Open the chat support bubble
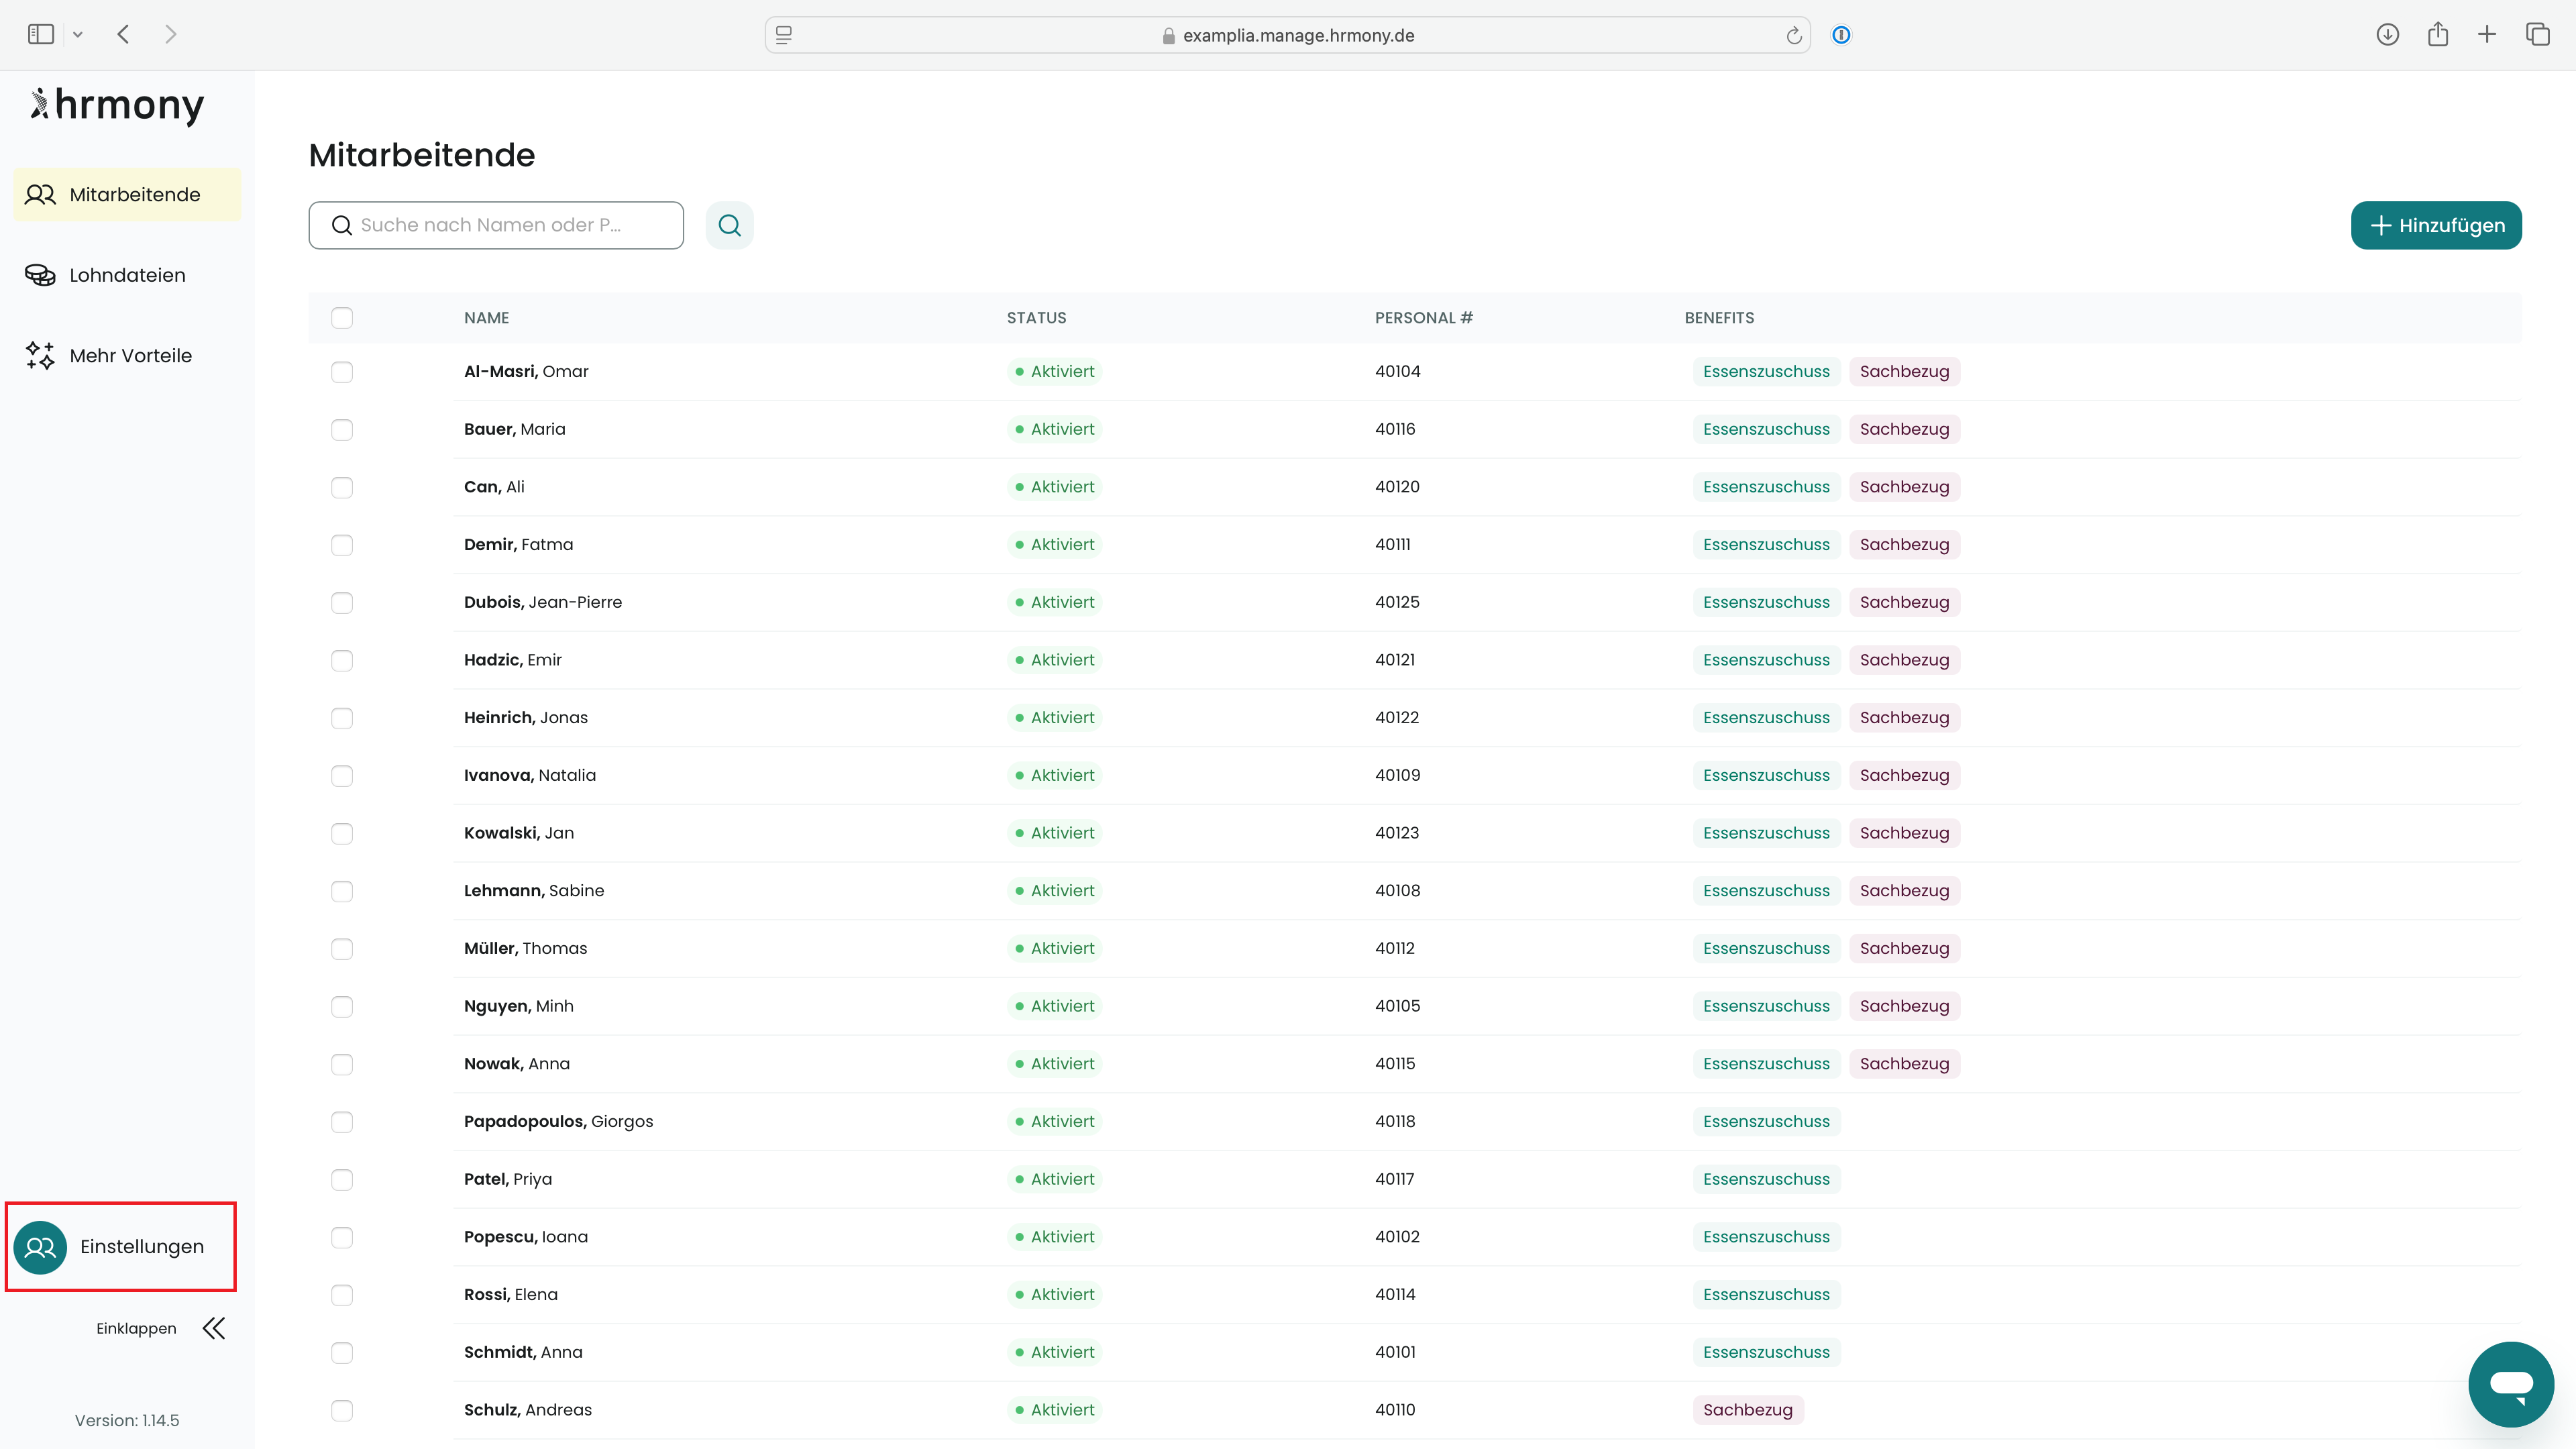The width and height of the screenshot is (2576, 1449). point(2510,1384)
